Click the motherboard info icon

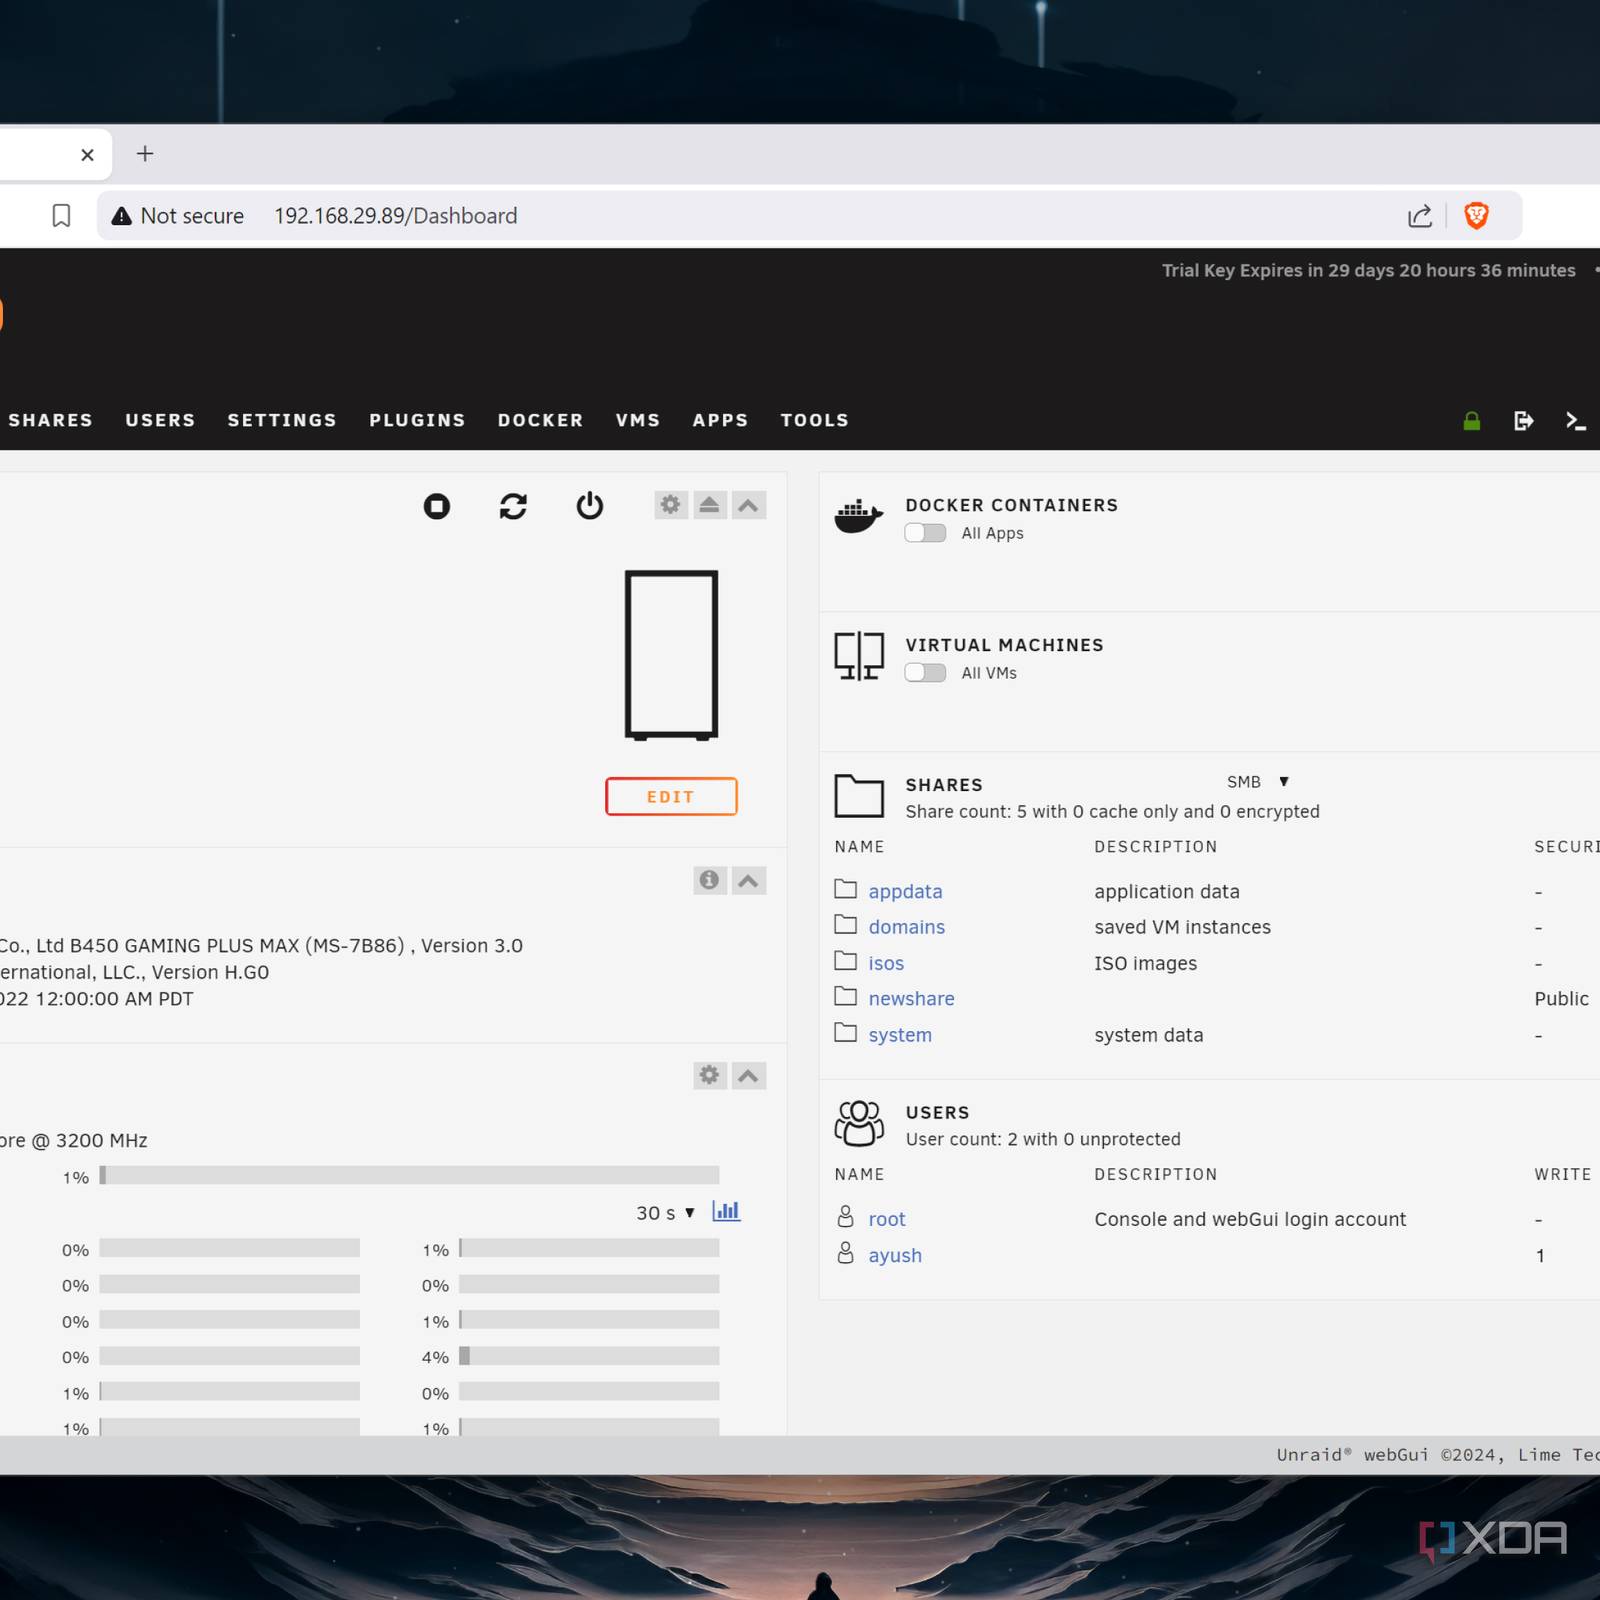709,880
